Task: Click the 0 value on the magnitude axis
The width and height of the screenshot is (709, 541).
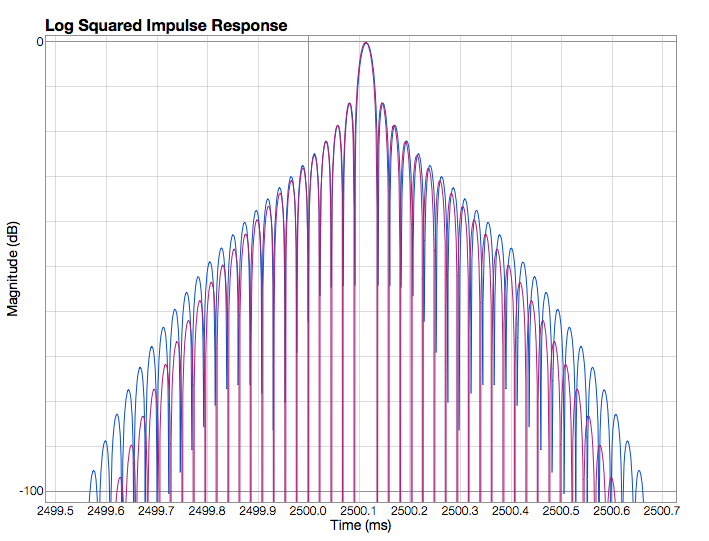Action: coord(40,42)
